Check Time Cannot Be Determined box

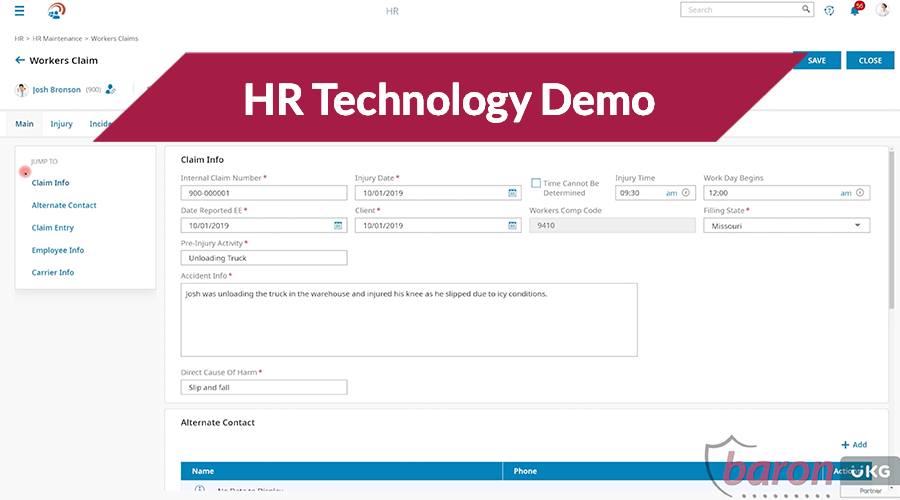click(536, 183)
